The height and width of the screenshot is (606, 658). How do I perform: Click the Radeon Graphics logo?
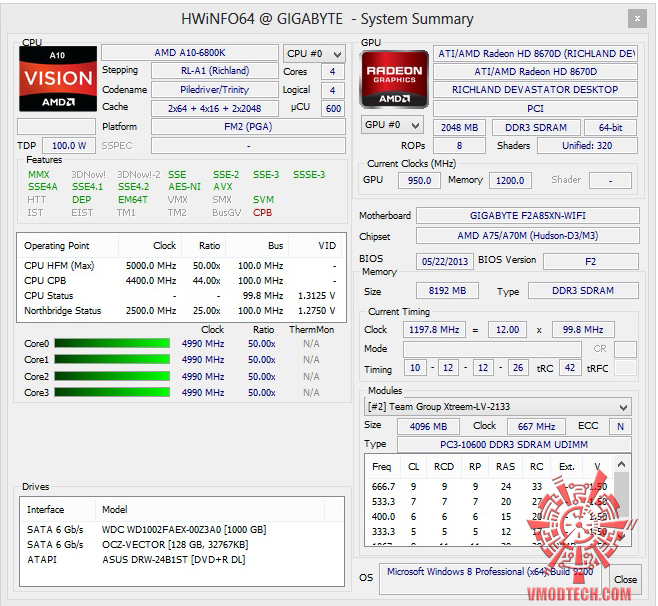(x=394, y=79)
